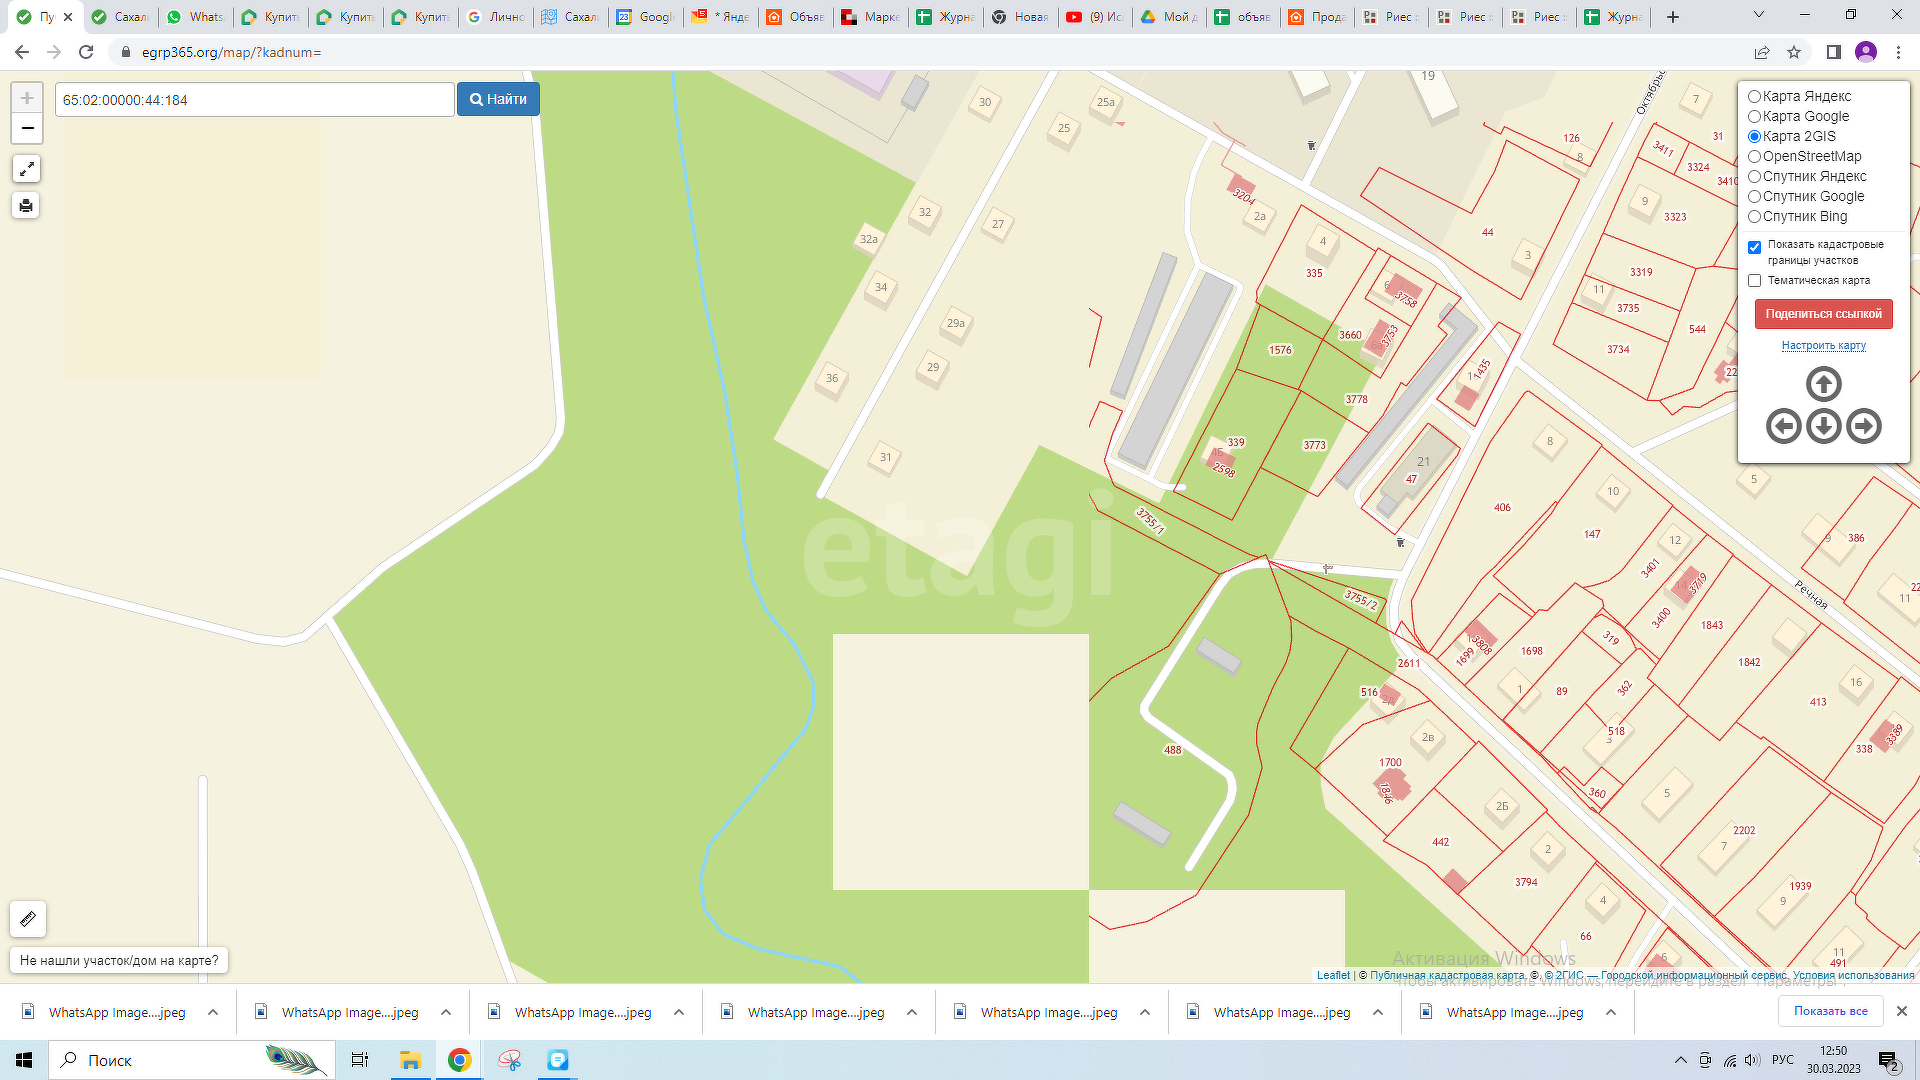Open Chrome tab search dropdown arrow
The width and height of the screenshot is (1920, 1080).
pos(1758,16)
